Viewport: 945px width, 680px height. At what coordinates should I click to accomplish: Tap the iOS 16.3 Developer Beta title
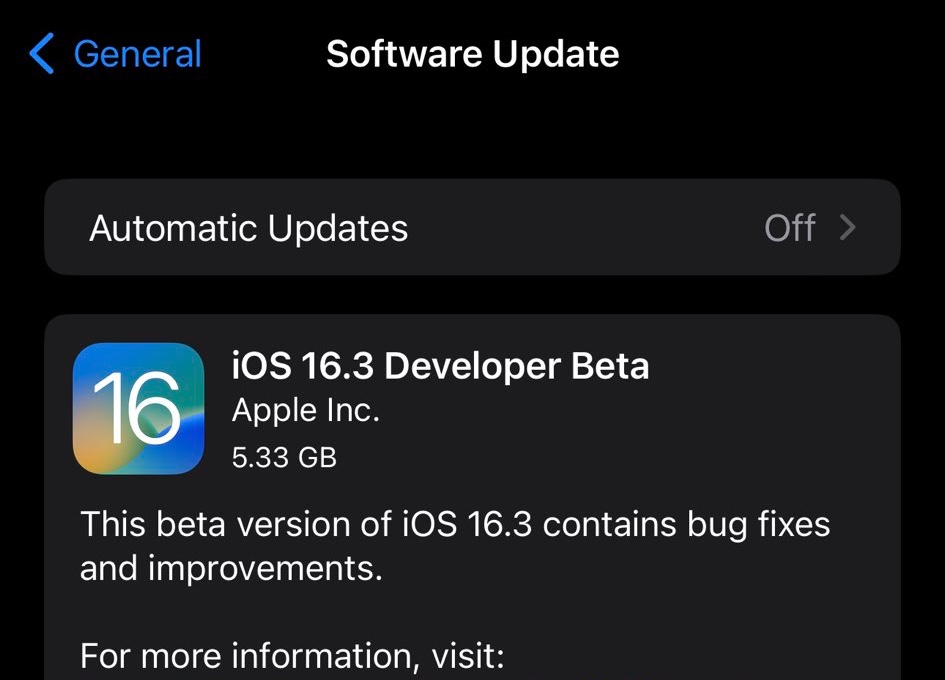441,366
